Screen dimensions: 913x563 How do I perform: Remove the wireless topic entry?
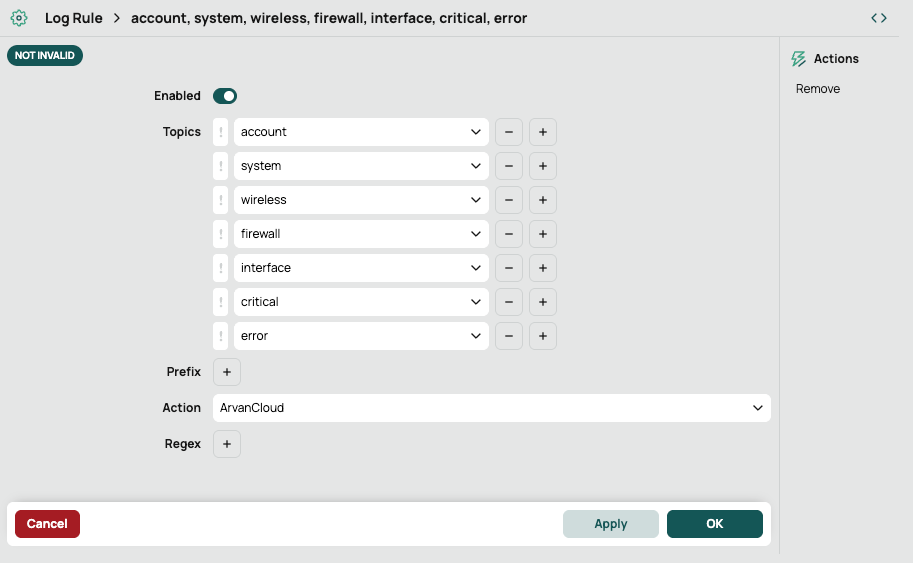click(509, 200)
